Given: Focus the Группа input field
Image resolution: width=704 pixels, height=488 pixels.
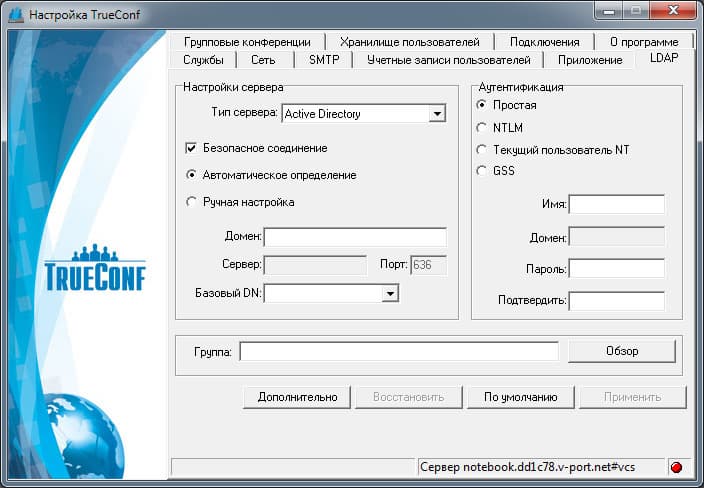Looking at the screenshot, I should pos(399,351).
